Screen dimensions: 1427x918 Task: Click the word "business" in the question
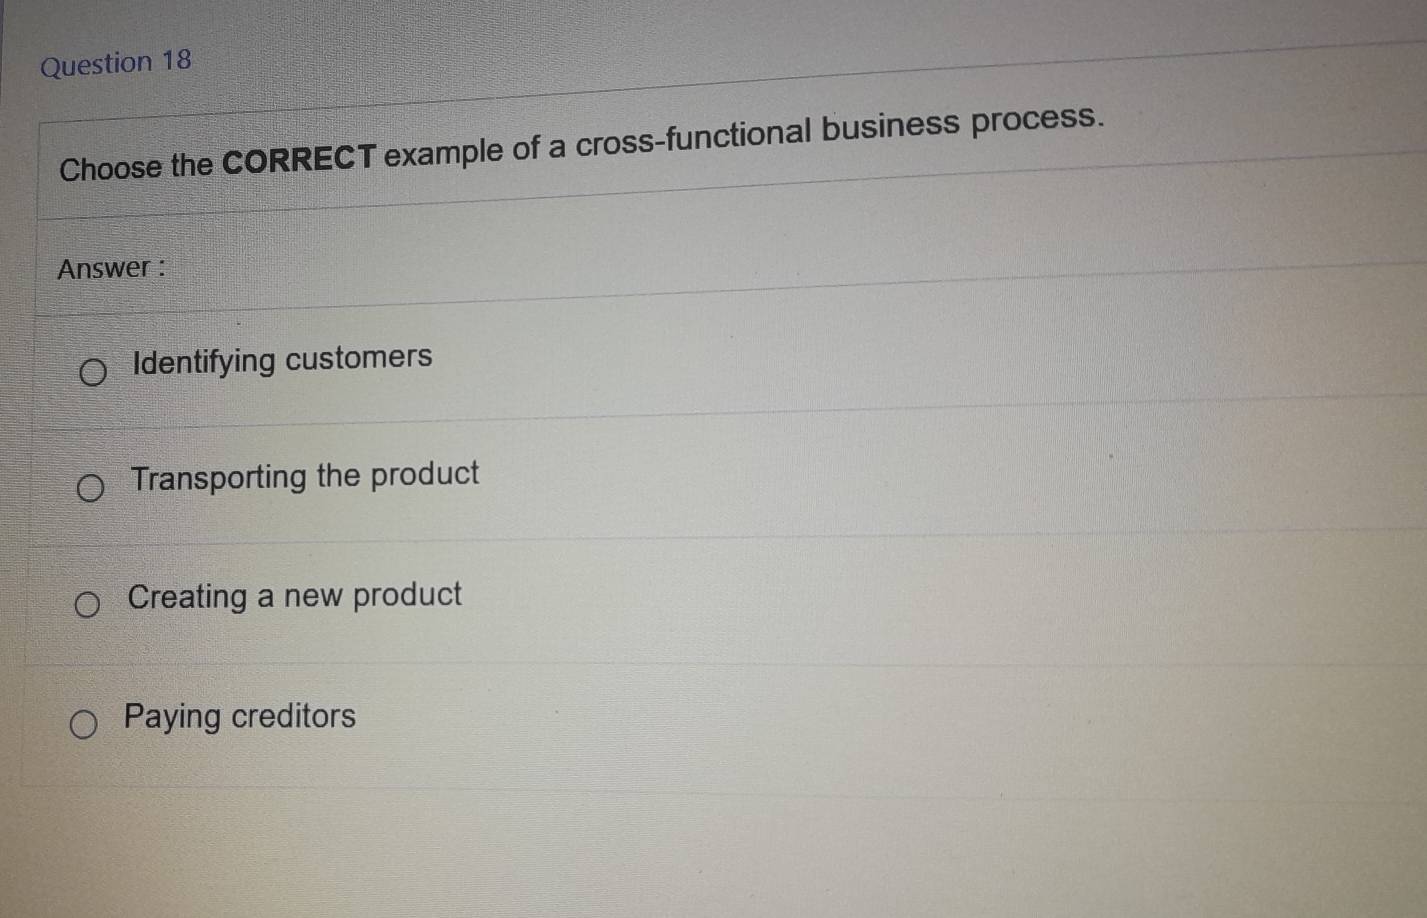tap(891, 128)
